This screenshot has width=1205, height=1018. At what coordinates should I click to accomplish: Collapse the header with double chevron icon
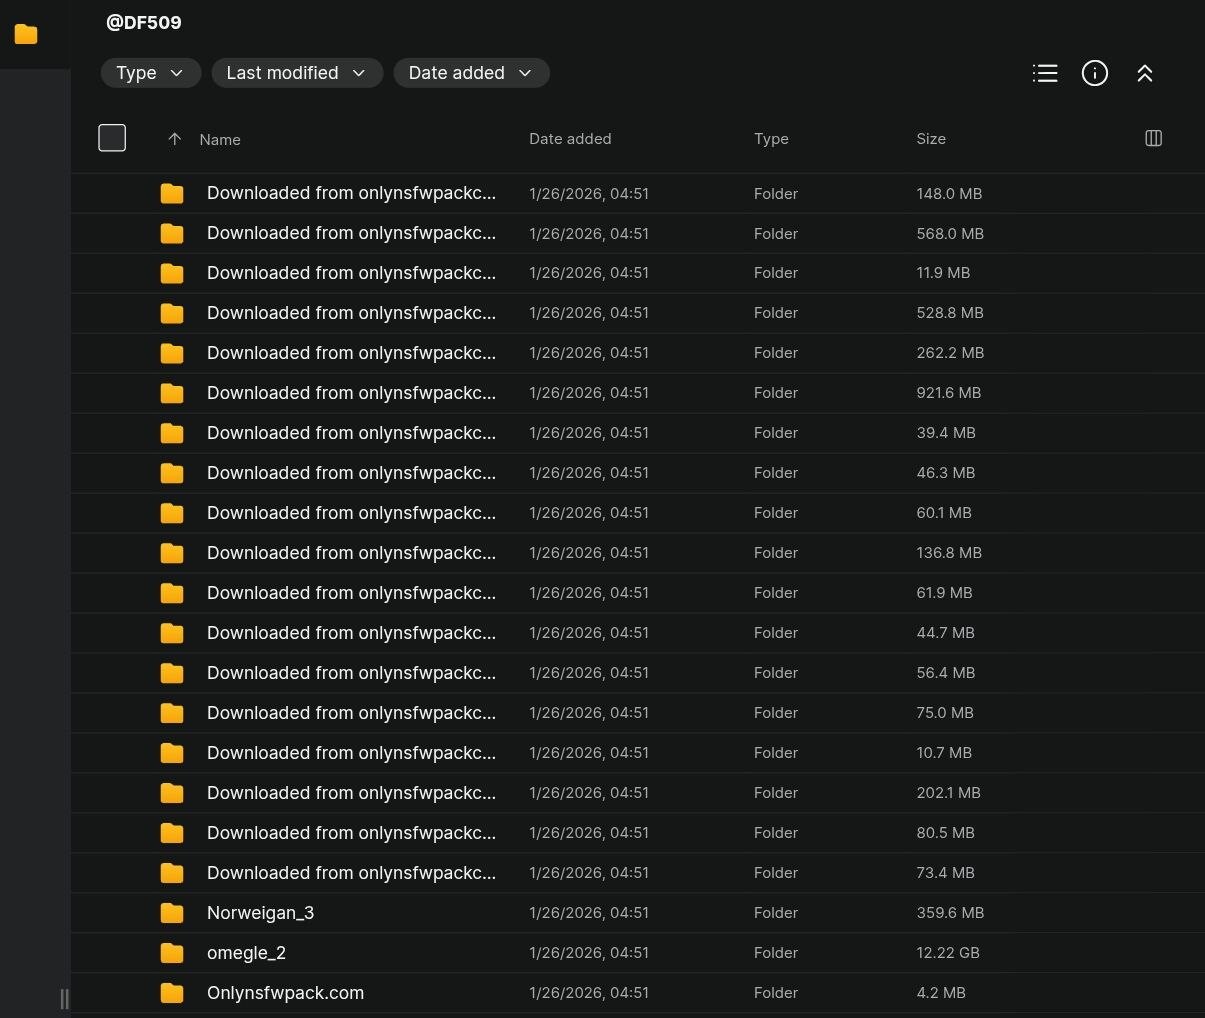coord(1145,73)
